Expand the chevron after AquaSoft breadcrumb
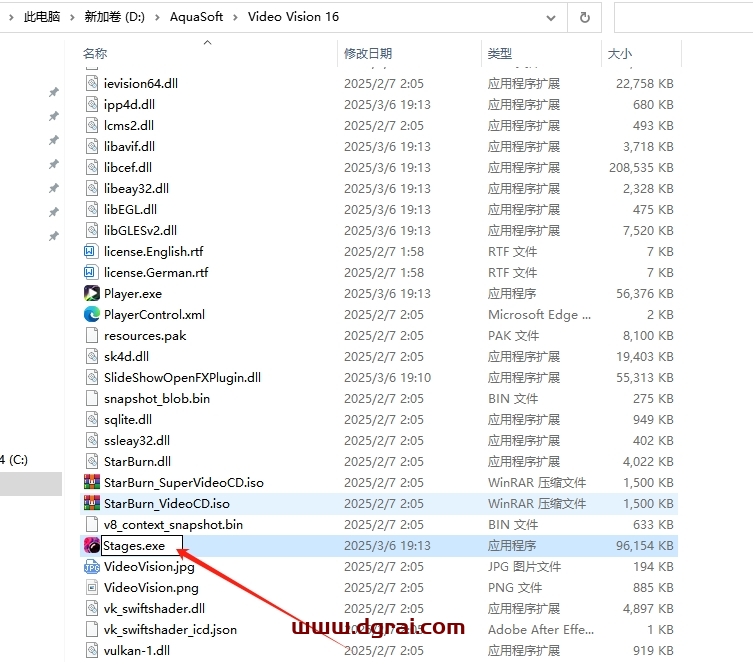The image size is (753, 664). pos(235,17)
